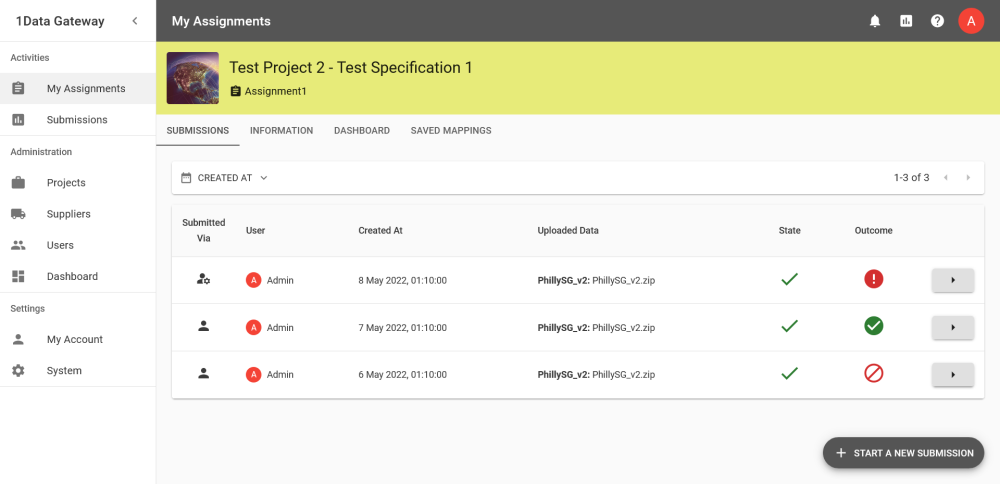1000x484 pixels.
Task: Click the State column header
Action: (790, 231)
